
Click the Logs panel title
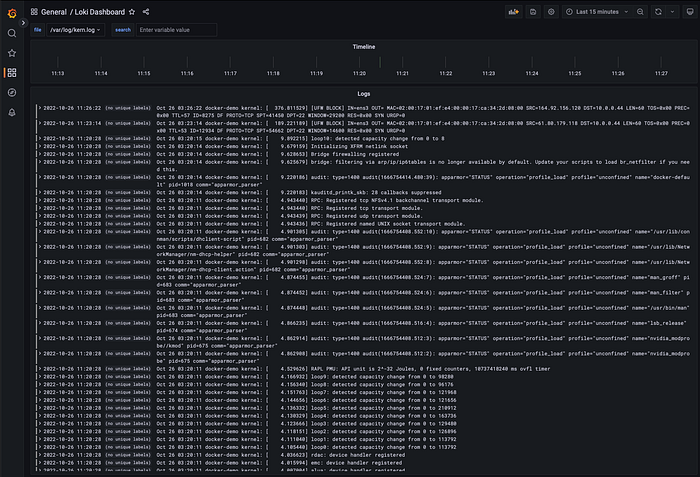[364, 94]
